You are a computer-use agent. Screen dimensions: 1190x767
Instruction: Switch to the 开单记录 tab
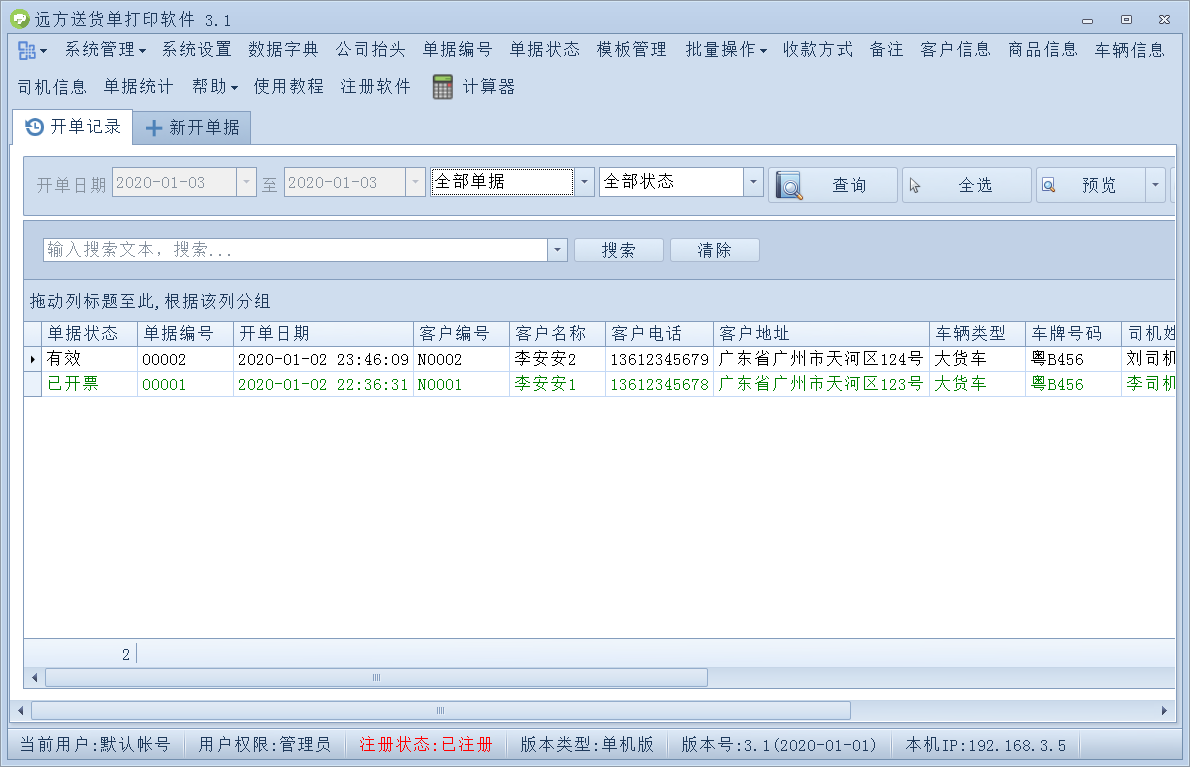(73, 127)
